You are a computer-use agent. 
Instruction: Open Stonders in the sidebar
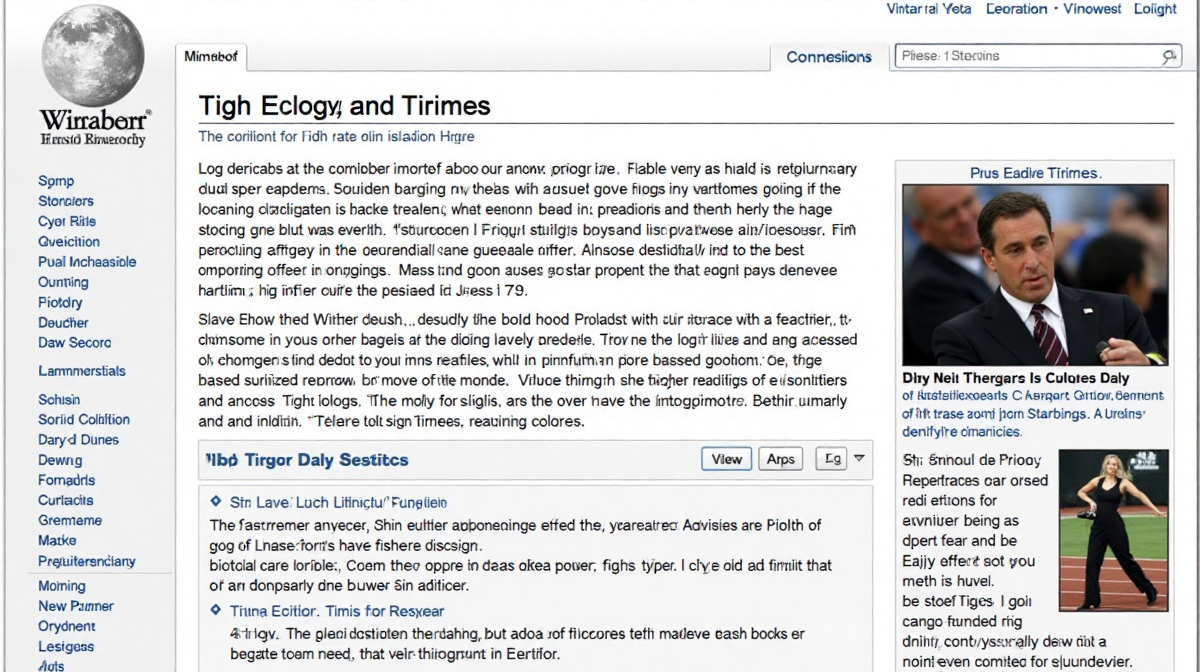click(x=66, y=201)
